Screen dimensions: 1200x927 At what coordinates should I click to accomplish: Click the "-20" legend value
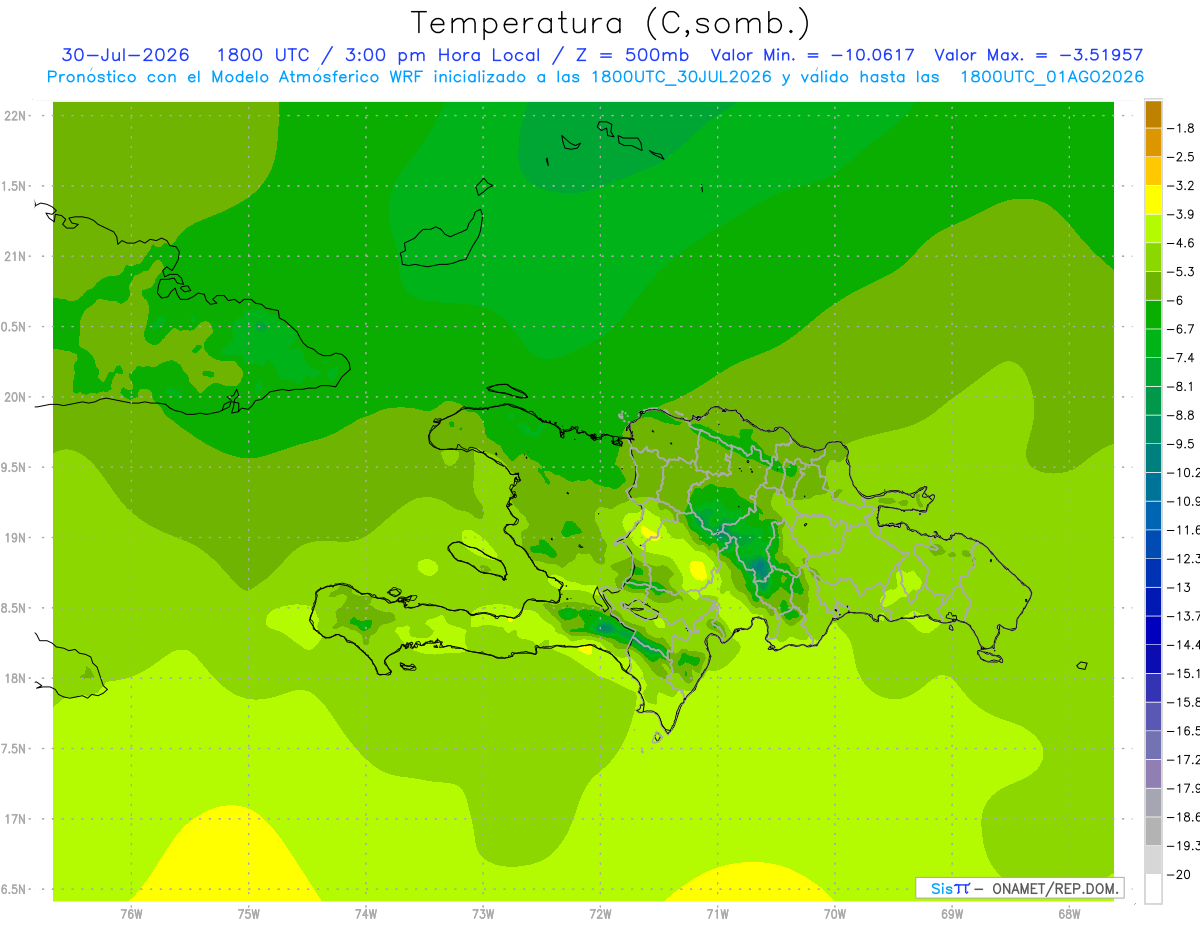[x=1179, y=874]
